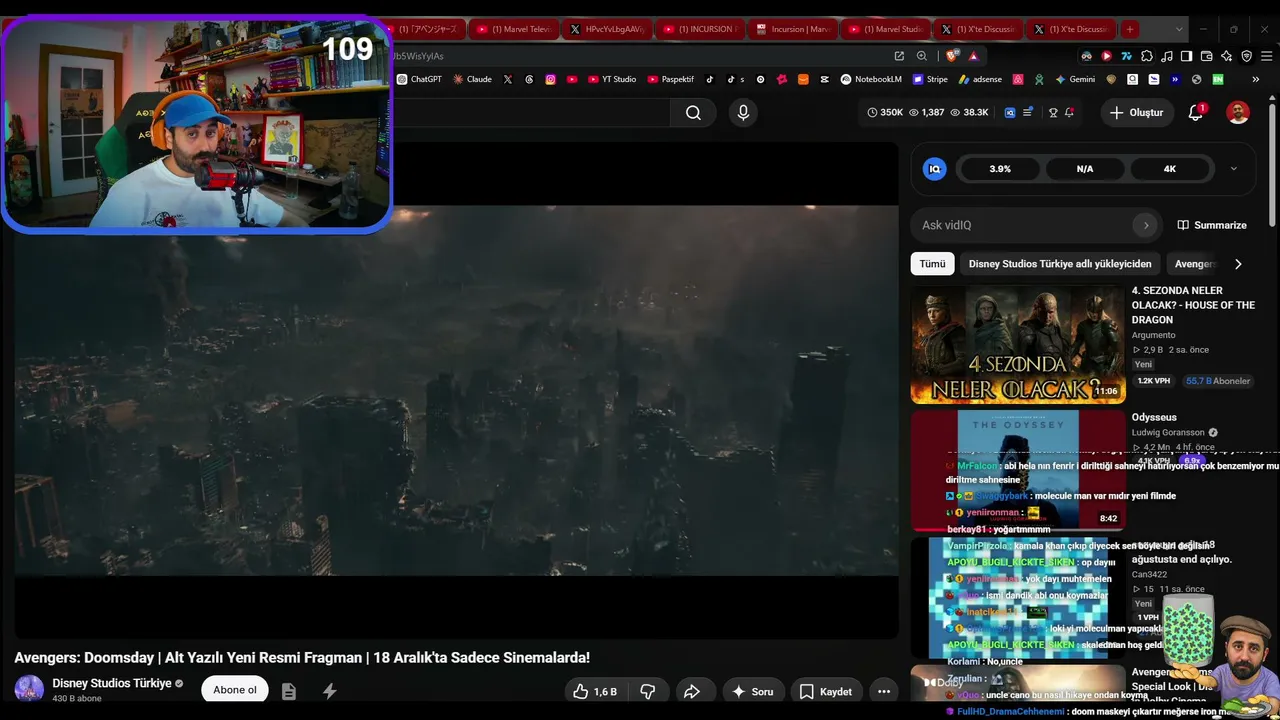Open the NotebookLM bookmark
Screen dimensions: 1280x720
[x=871, y=79]
